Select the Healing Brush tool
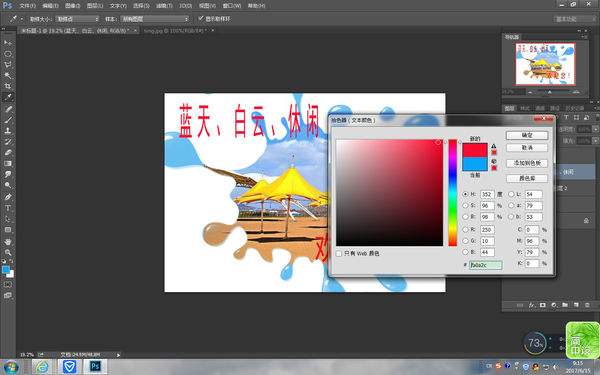 [x=8, y=109]
